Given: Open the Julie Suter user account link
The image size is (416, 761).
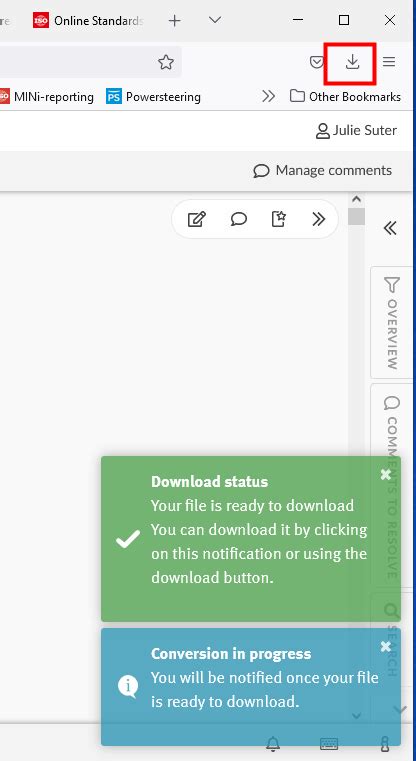Looking at the screenshot, I should click(x=356, y=131).
